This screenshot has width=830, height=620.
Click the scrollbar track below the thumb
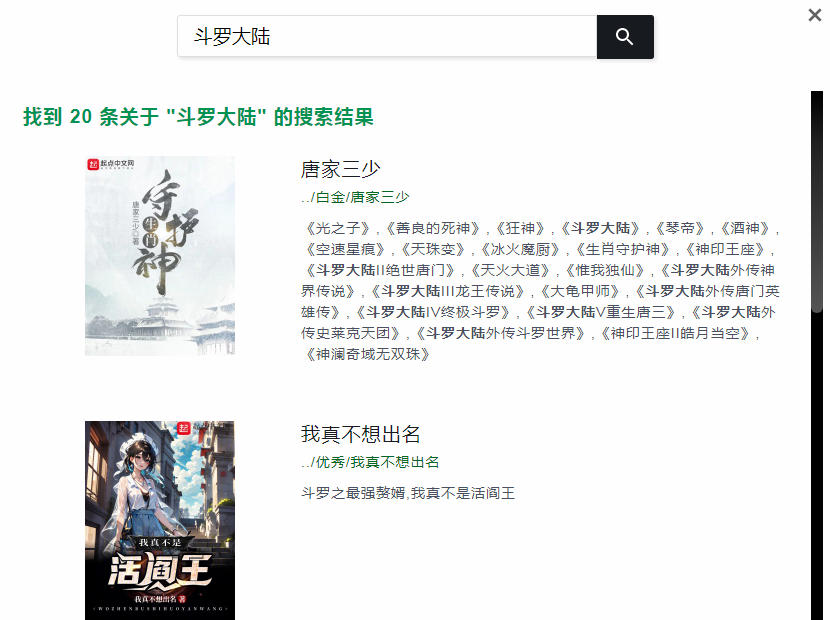pos(817,466)
